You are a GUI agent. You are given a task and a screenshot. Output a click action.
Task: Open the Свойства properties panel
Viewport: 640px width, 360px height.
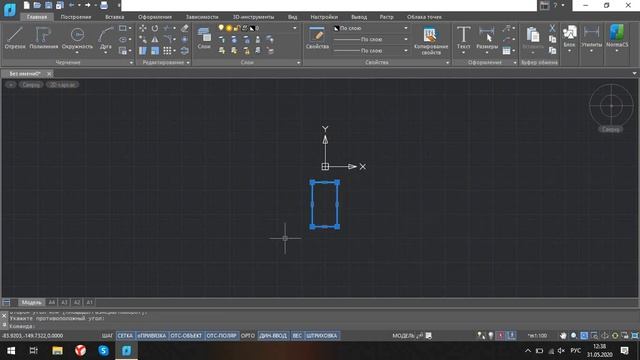click(x=317, y=38)
